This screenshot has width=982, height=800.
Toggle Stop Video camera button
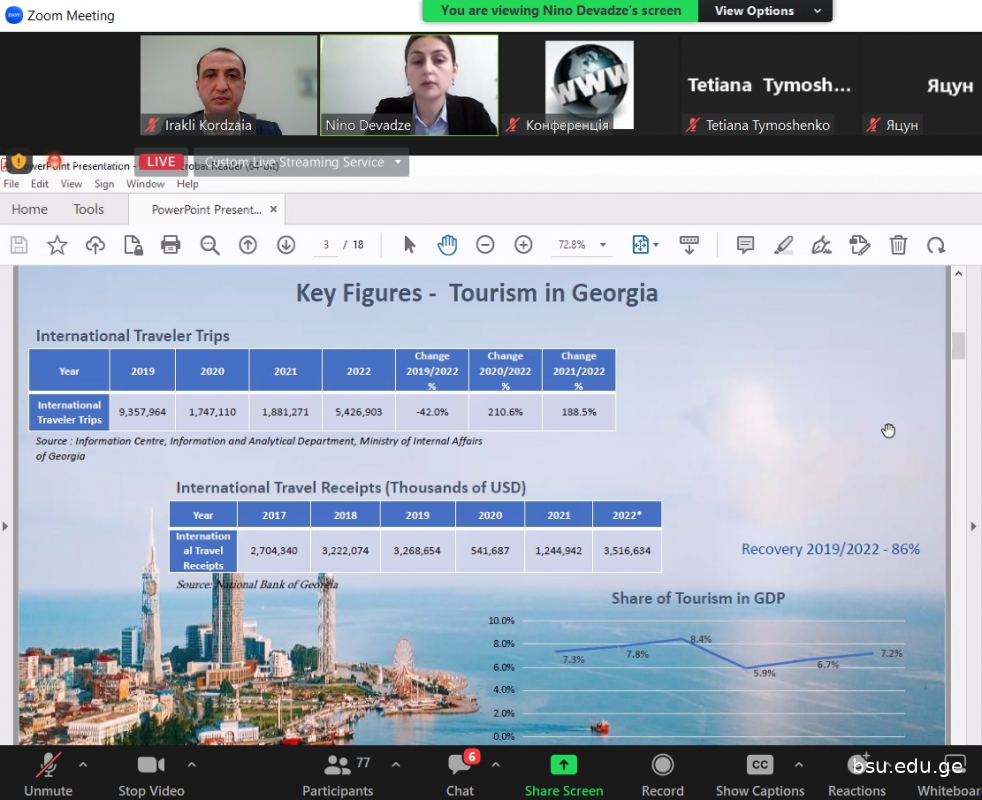point(151,773)
